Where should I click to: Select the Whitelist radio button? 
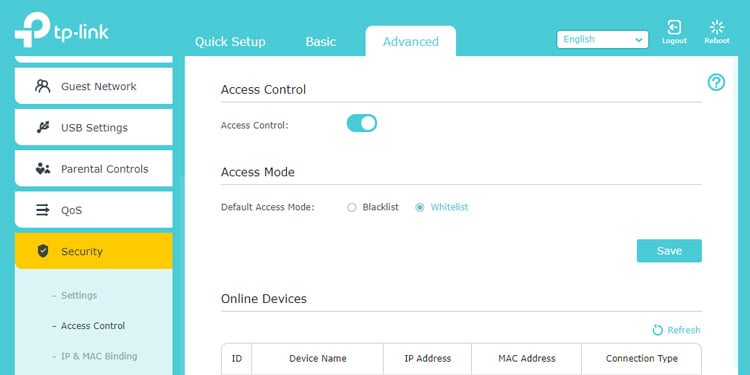tap(419, 208)
